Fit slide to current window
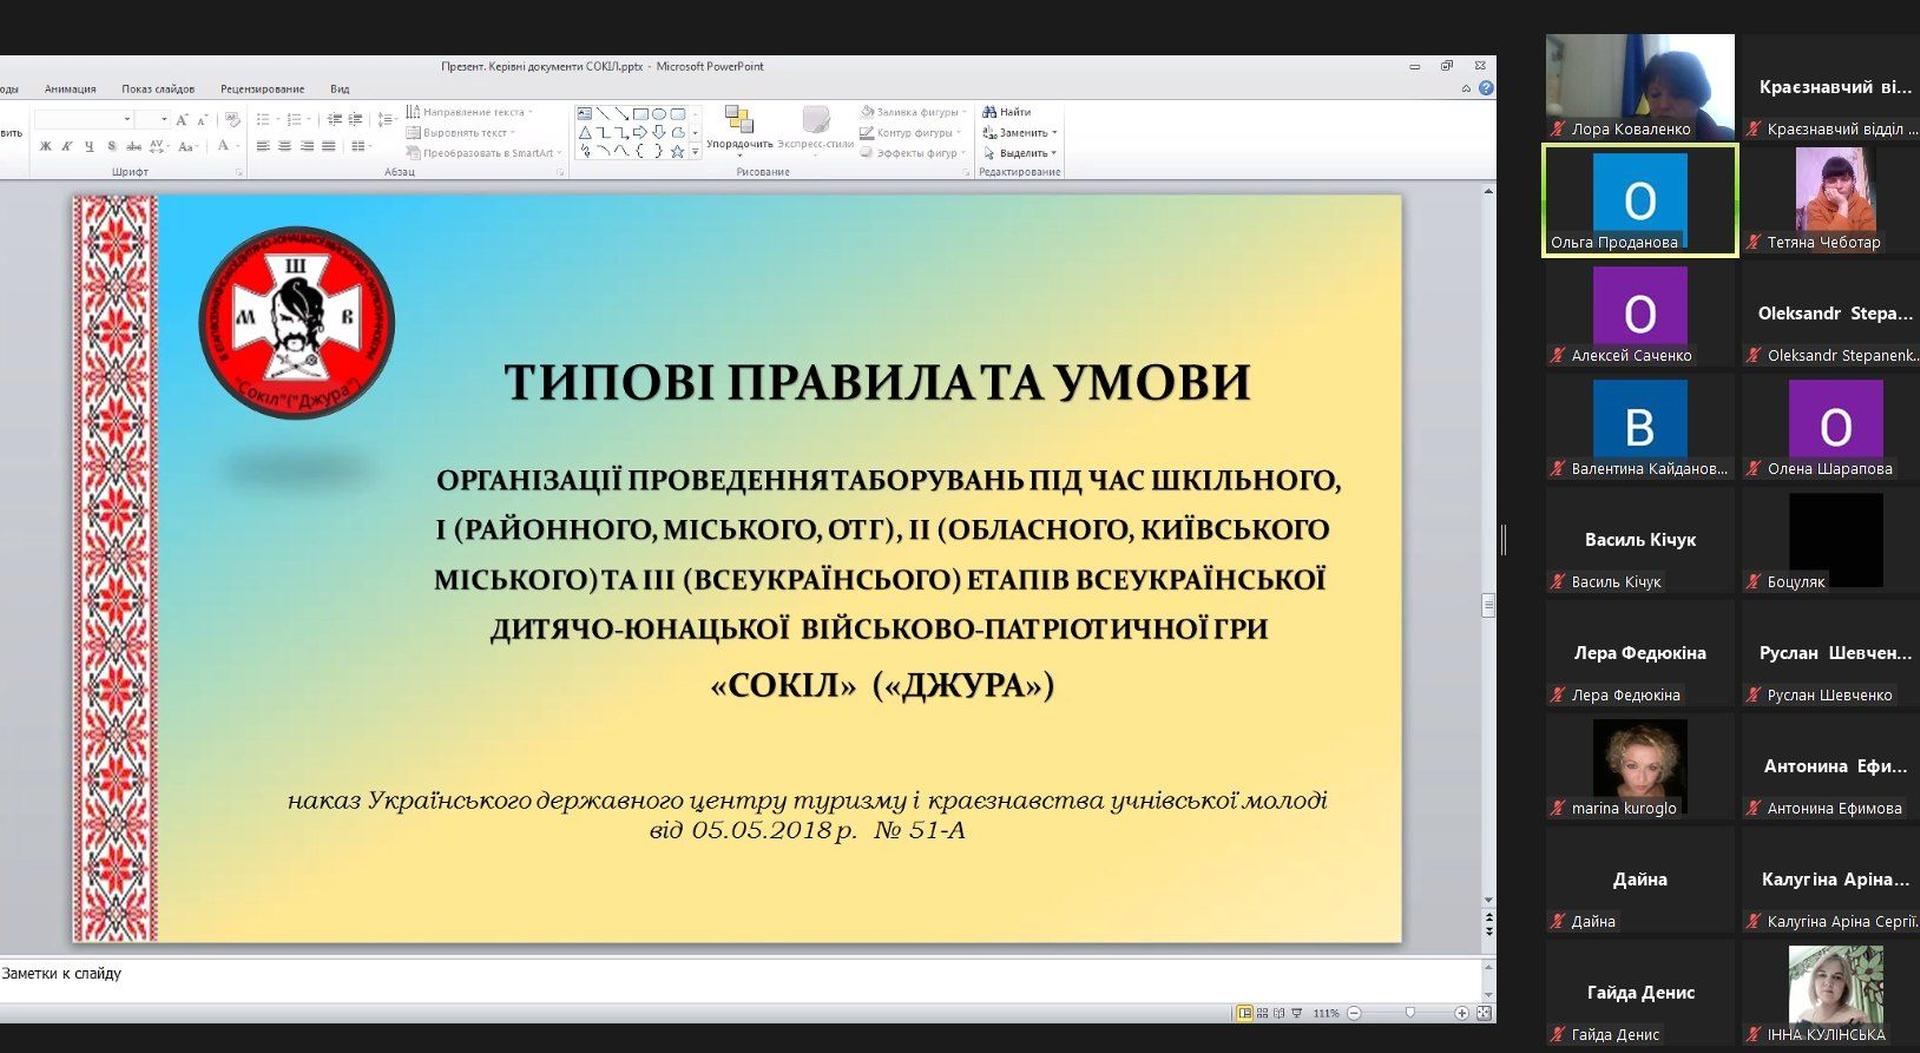 tap(1484, 1013)
